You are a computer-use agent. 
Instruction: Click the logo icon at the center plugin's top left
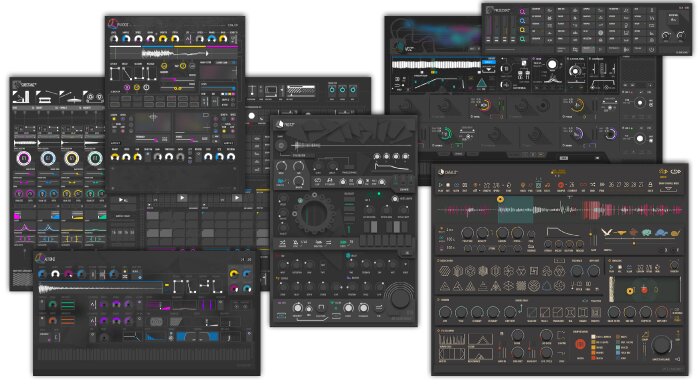coord(280,124)
